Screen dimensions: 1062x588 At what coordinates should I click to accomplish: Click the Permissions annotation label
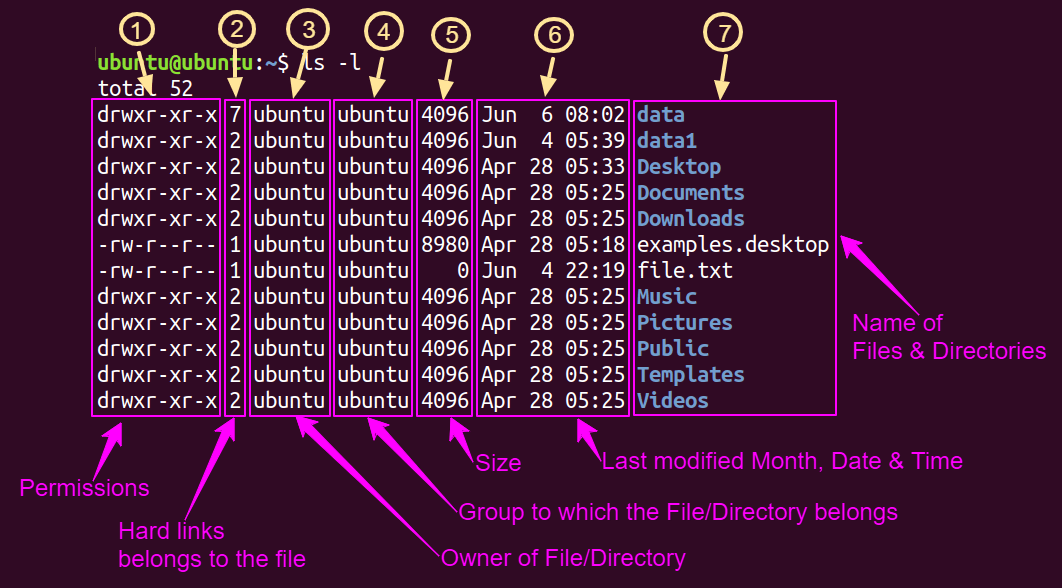click(85, 488)
